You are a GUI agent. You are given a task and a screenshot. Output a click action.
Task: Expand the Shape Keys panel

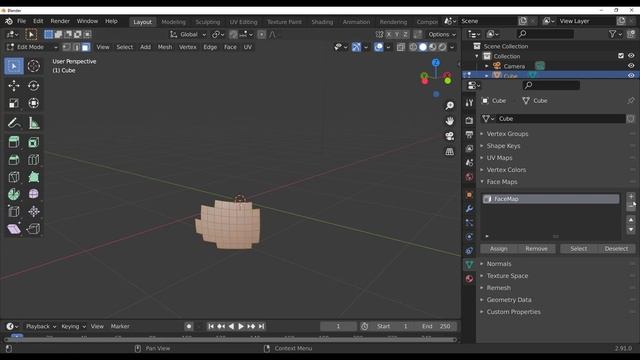pyautogui.click(x=503, y=146)
